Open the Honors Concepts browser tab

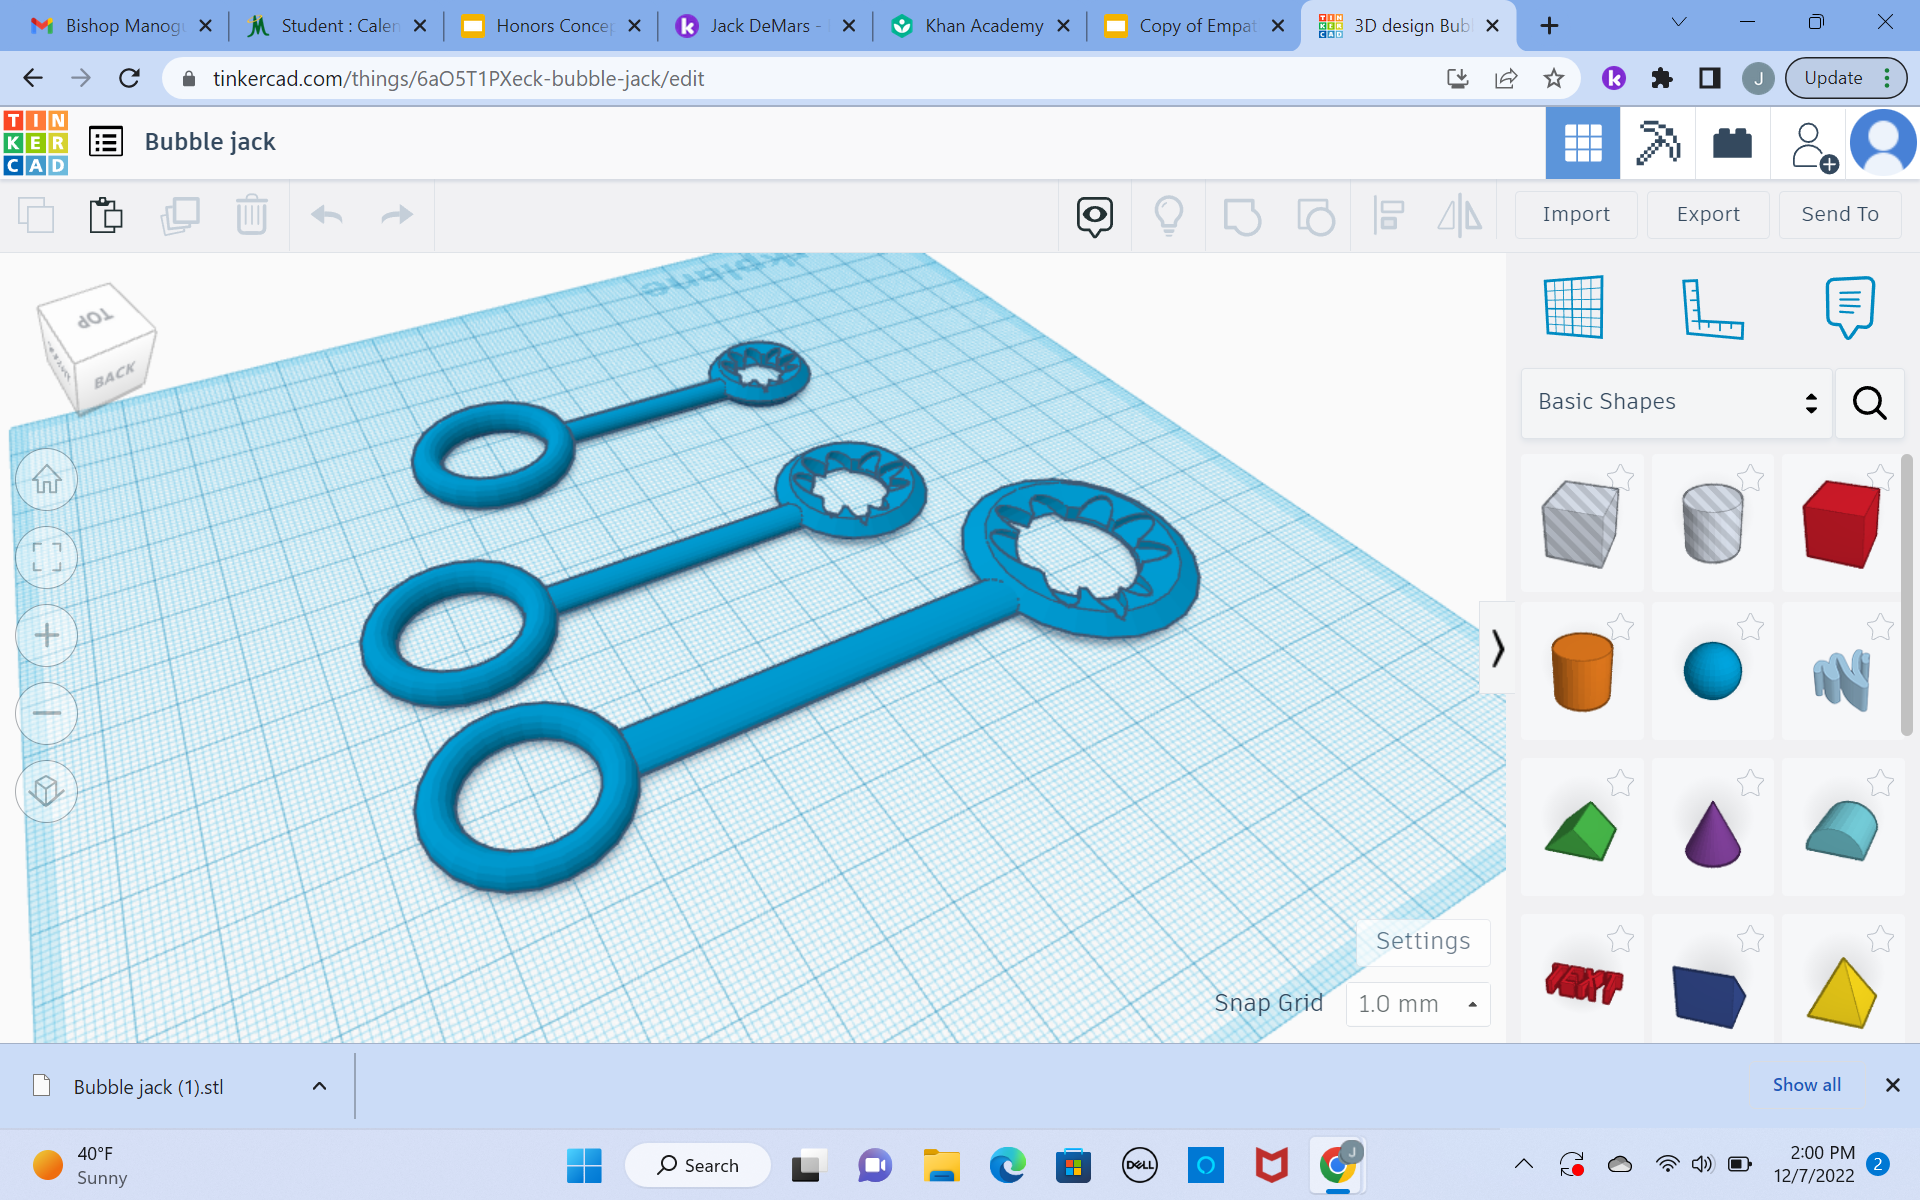552,26
